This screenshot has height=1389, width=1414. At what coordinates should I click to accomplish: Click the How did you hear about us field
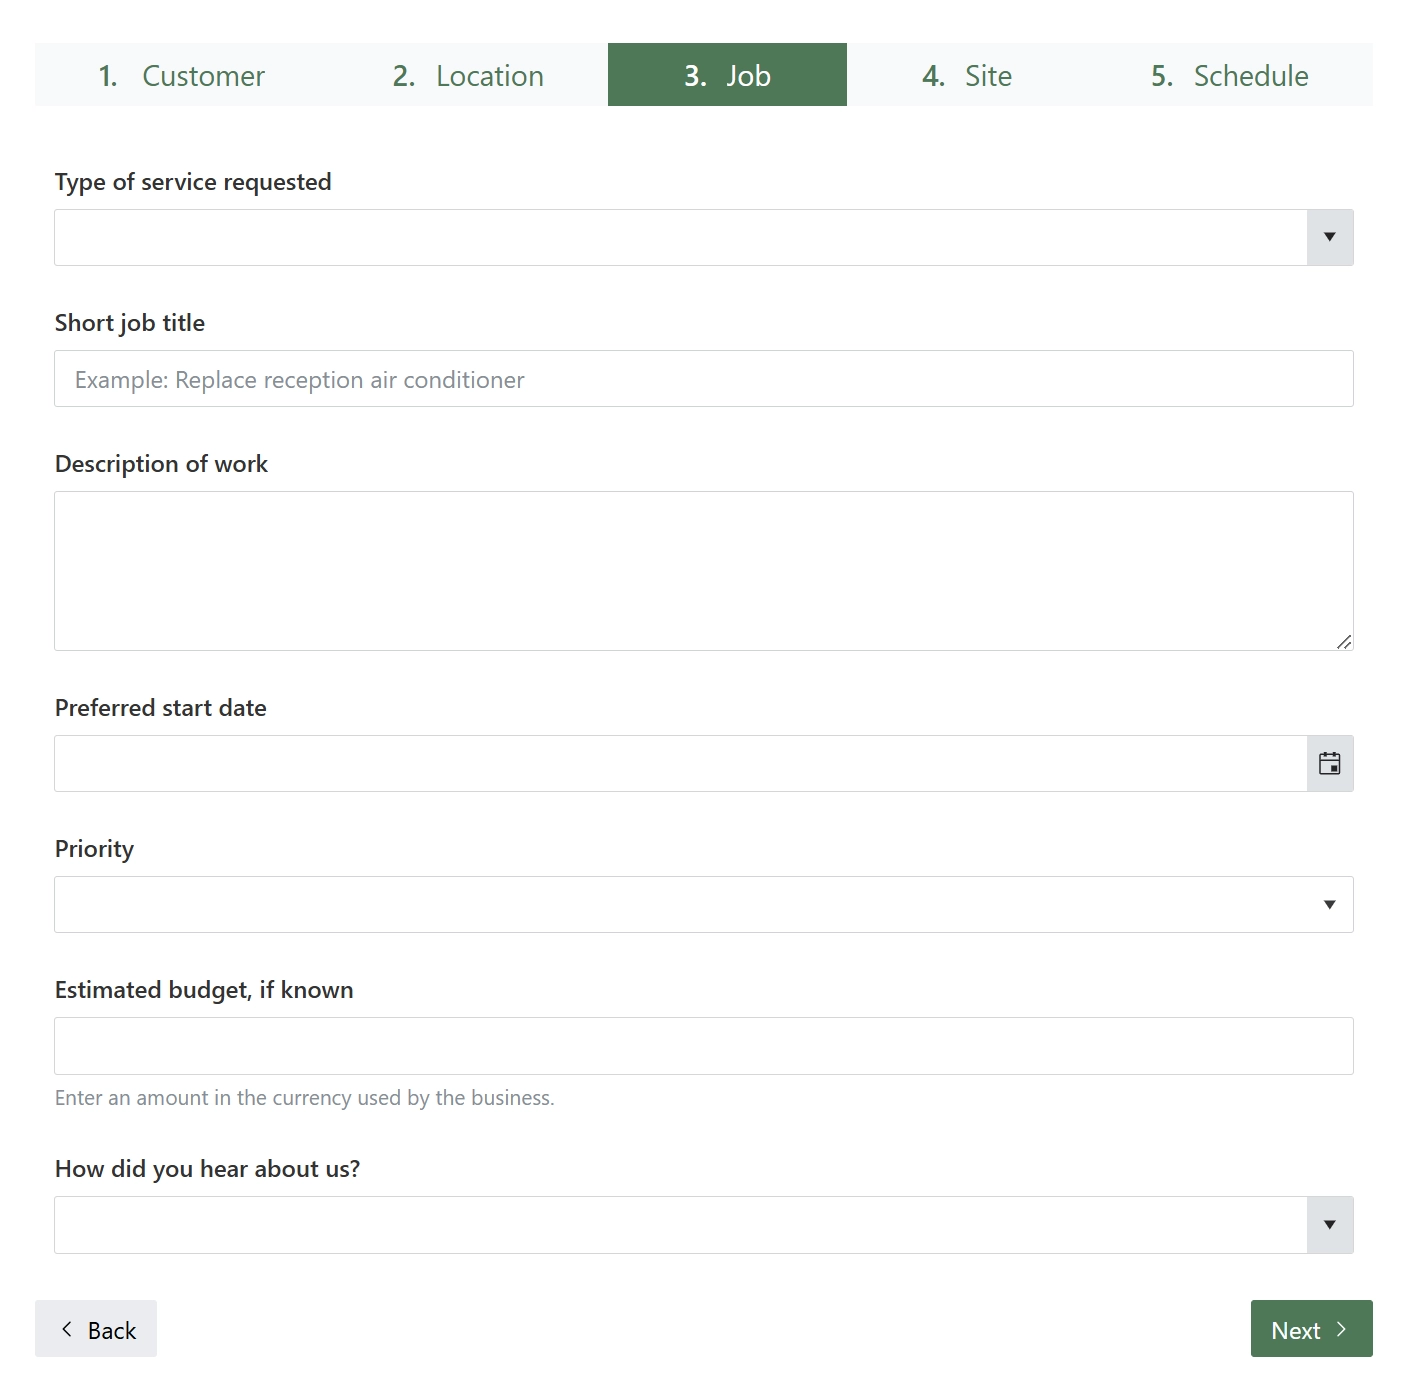coord(681,1225)
